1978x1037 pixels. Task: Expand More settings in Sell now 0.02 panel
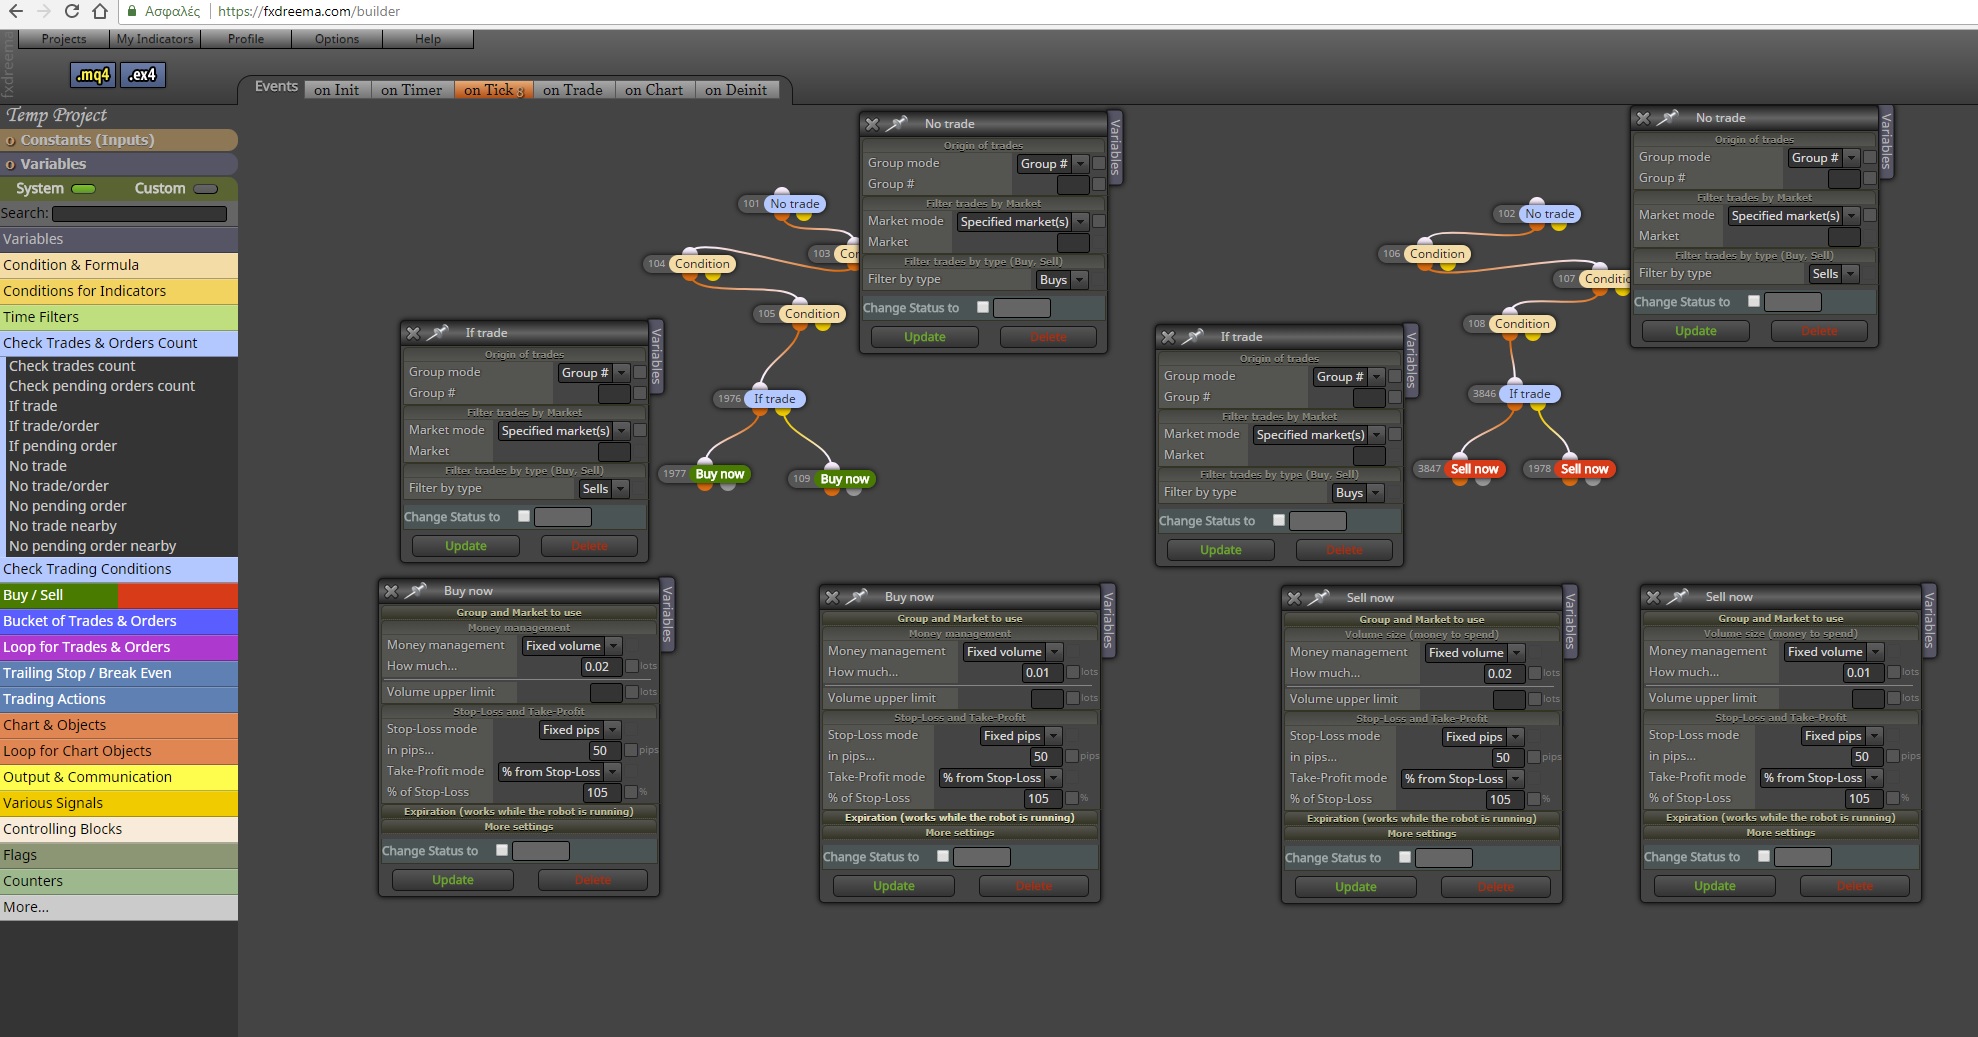pos(1421,833)
